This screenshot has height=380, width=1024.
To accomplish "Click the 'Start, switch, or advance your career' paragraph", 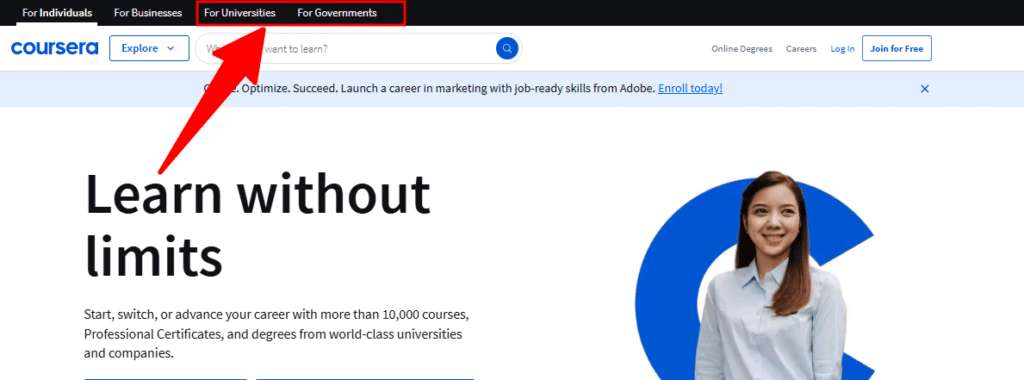I will (277, 334).
